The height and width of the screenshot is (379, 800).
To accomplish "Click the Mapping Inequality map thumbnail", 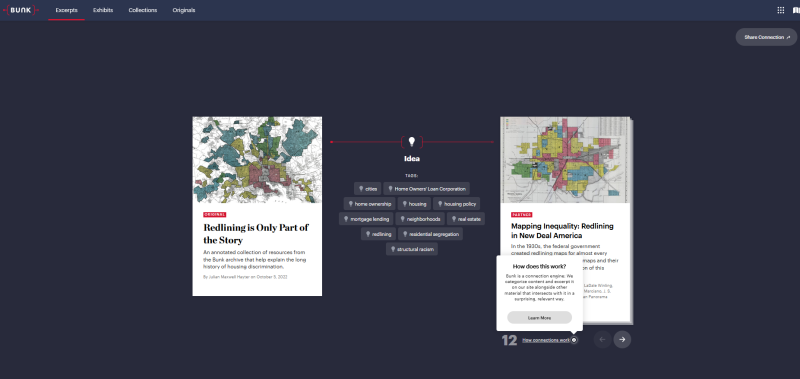I will coord(565,160).
